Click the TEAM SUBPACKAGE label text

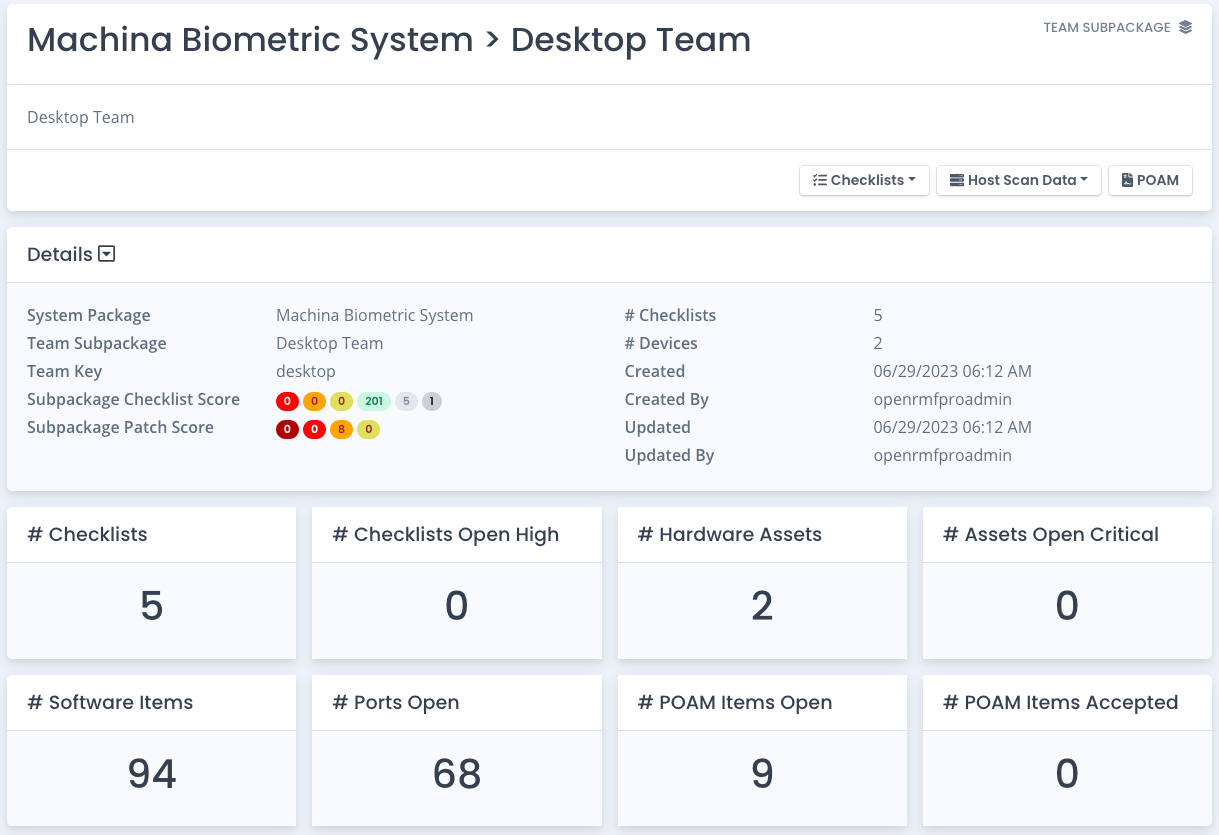point(1107,28)
